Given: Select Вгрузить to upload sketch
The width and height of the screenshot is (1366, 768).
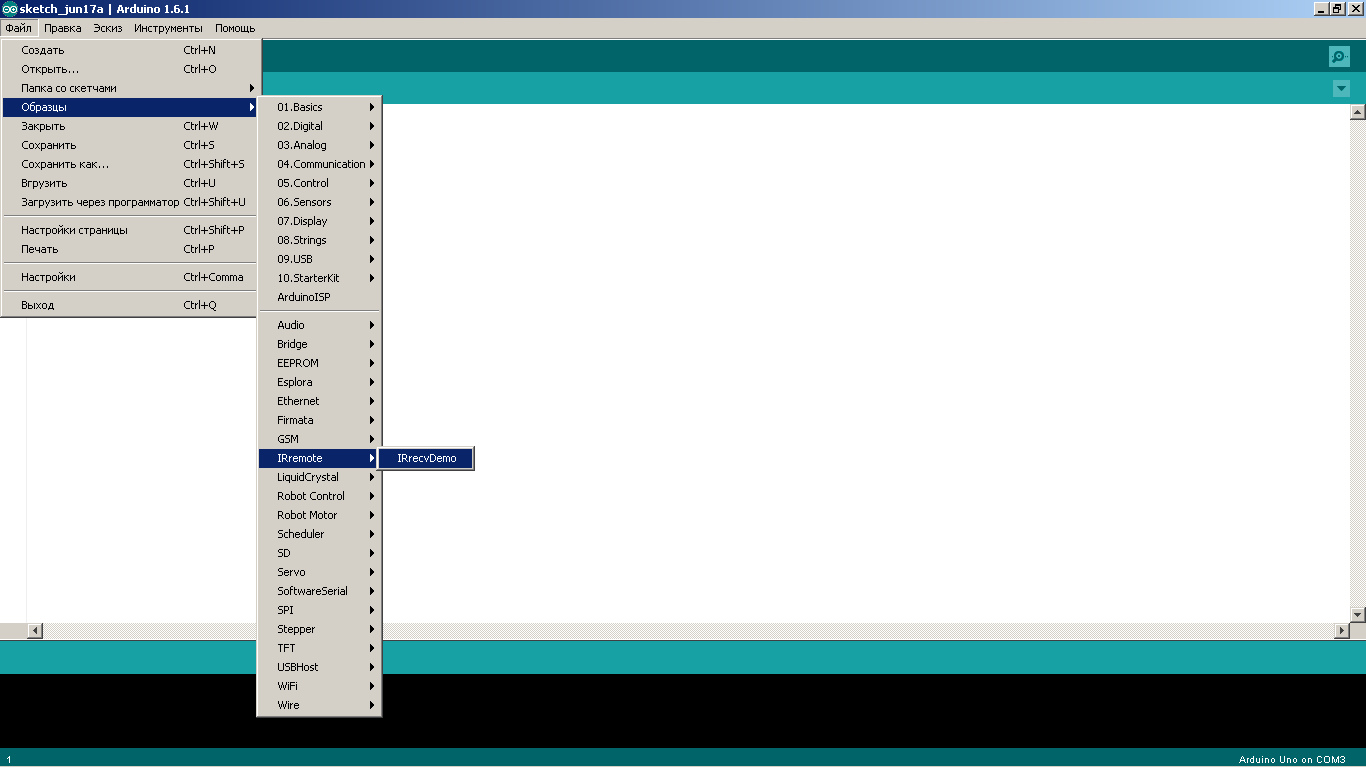Looking at the screenshot, I should click(130, 183).
